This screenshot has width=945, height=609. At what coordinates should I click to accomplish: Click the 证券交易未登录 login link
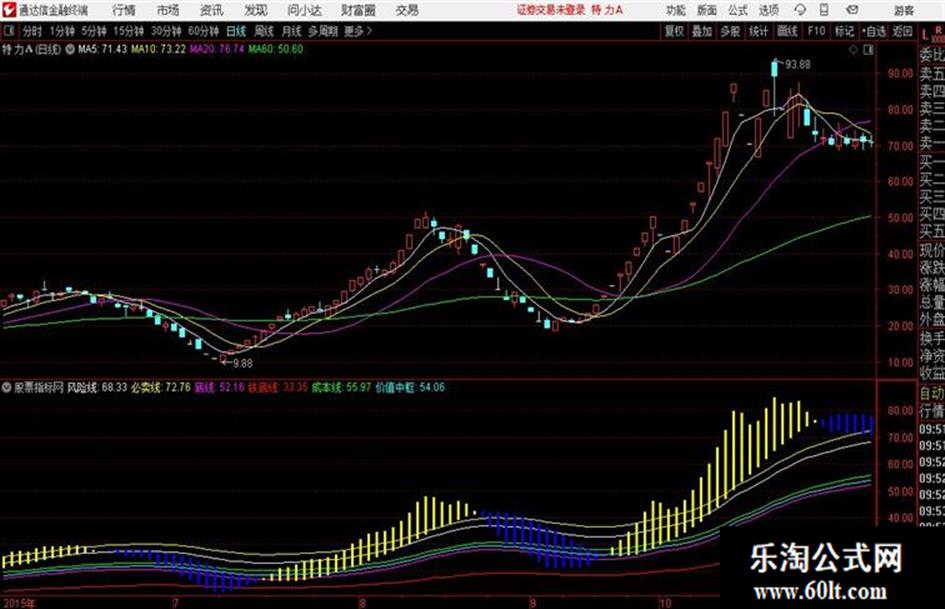point(551,10)
